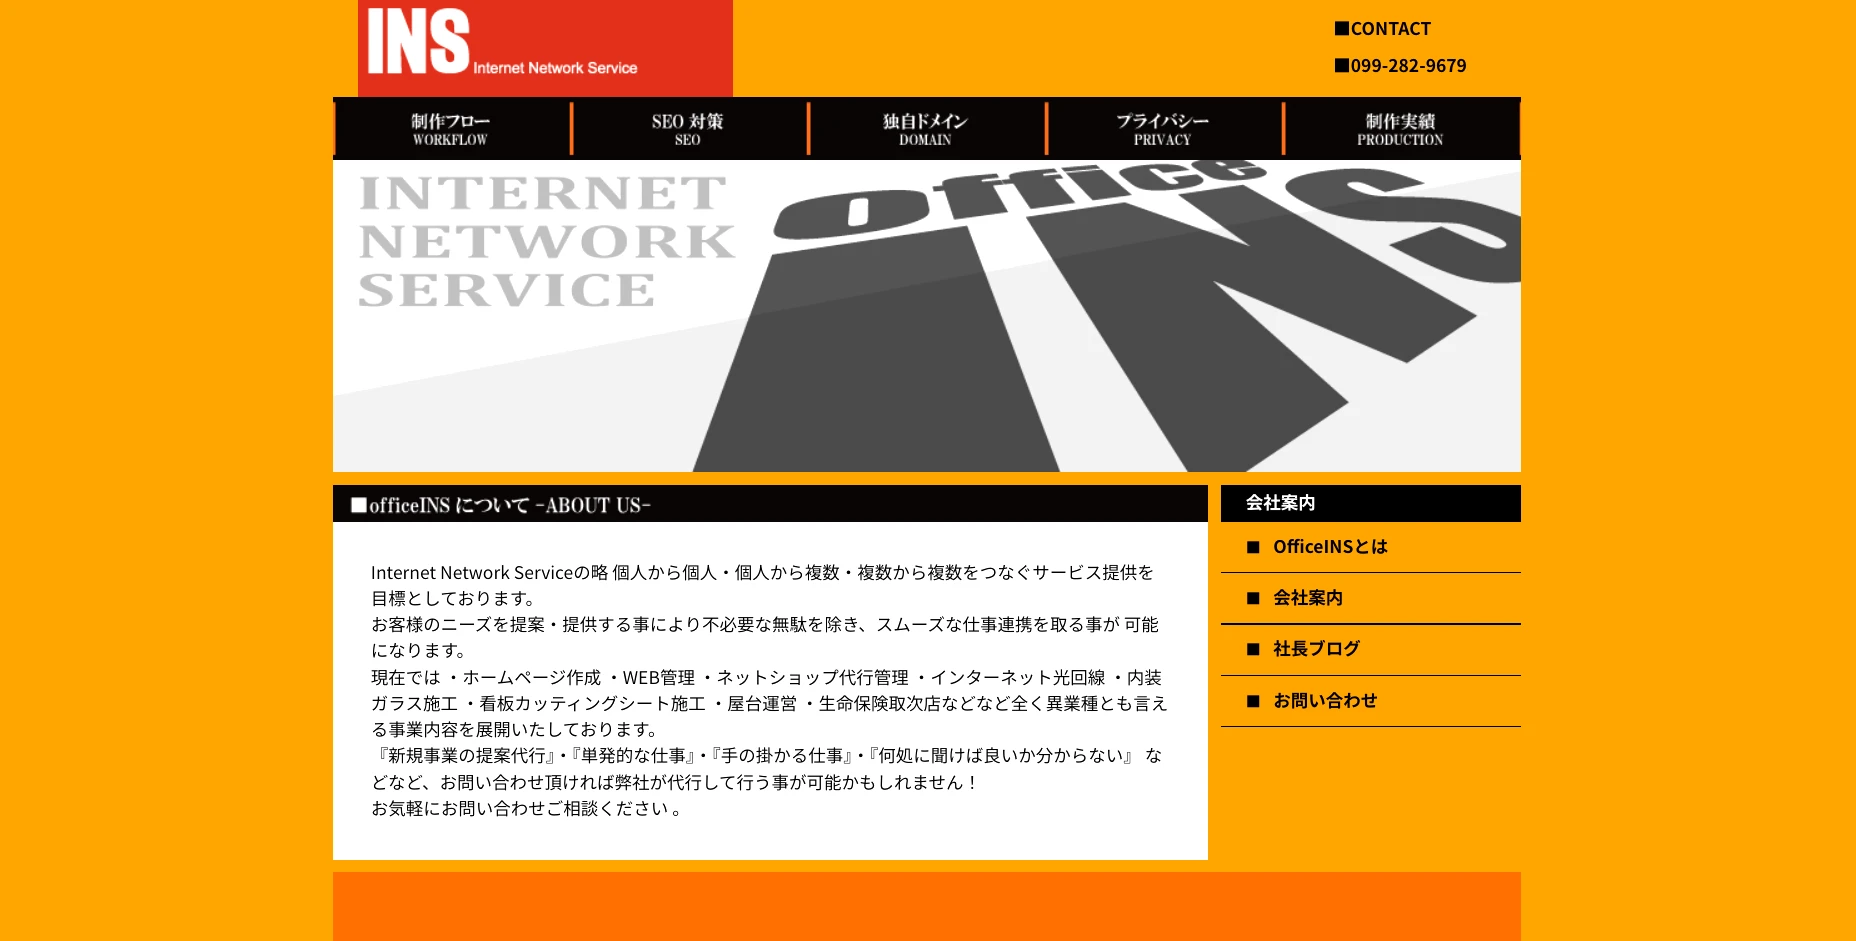
Task: Open the SEO 対策 navigation item
Action: [x=688, y=128]
